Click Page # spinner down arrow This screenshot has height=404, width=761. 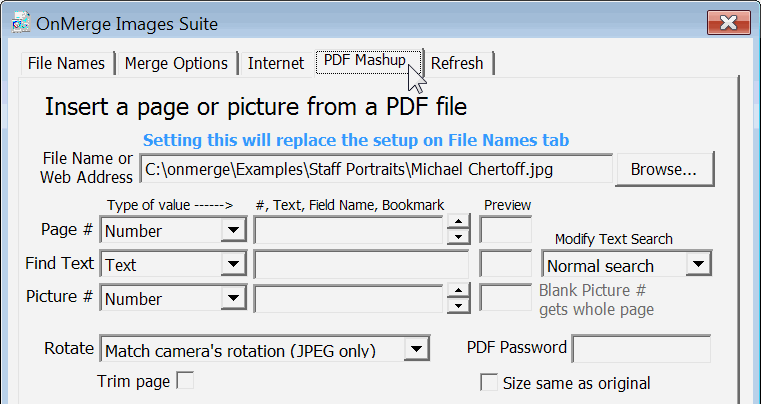pyautogui.click(x=458, y=238)
